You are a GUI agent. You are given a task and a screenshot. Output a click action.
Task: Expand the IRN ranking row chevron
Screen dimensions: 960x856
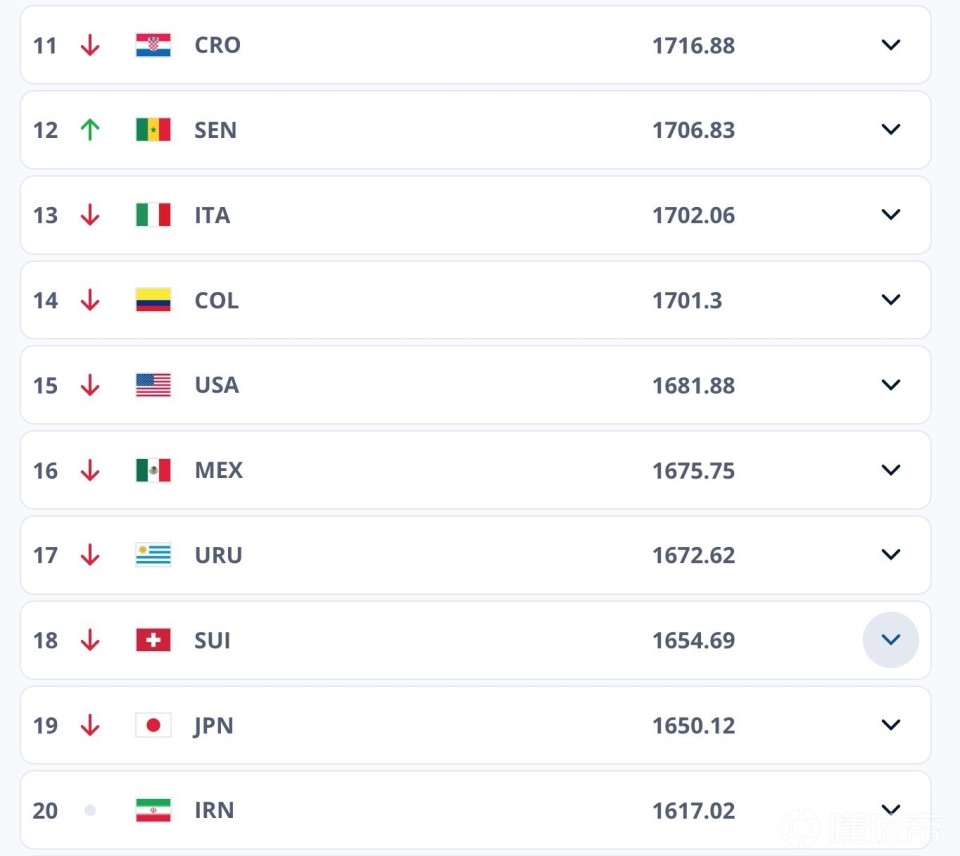(891, 810)
